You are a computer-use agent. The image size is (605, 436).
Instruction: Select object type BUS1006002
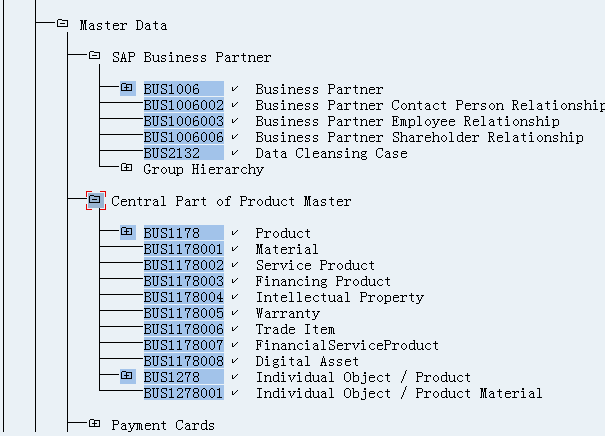tap(184, 105)
